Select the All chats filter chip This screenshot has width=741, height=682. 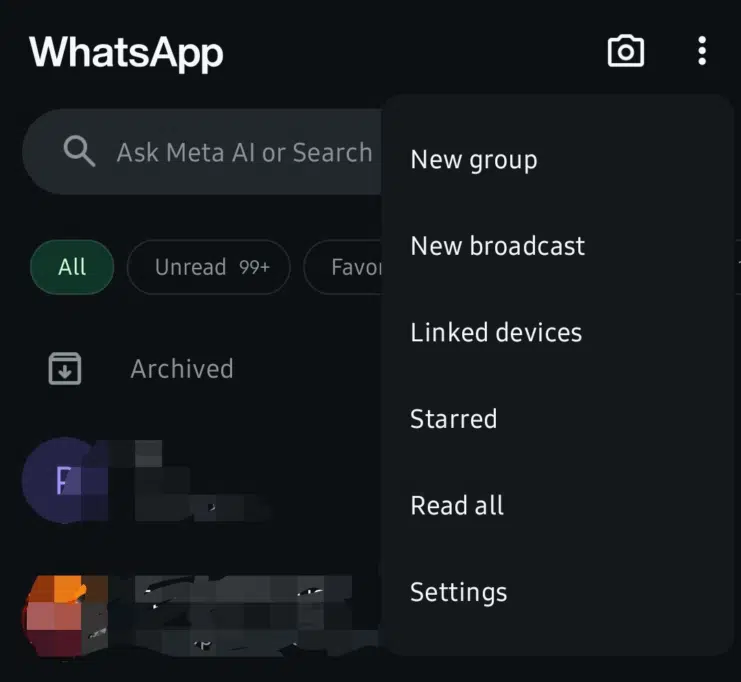click(x=72, y=267)
